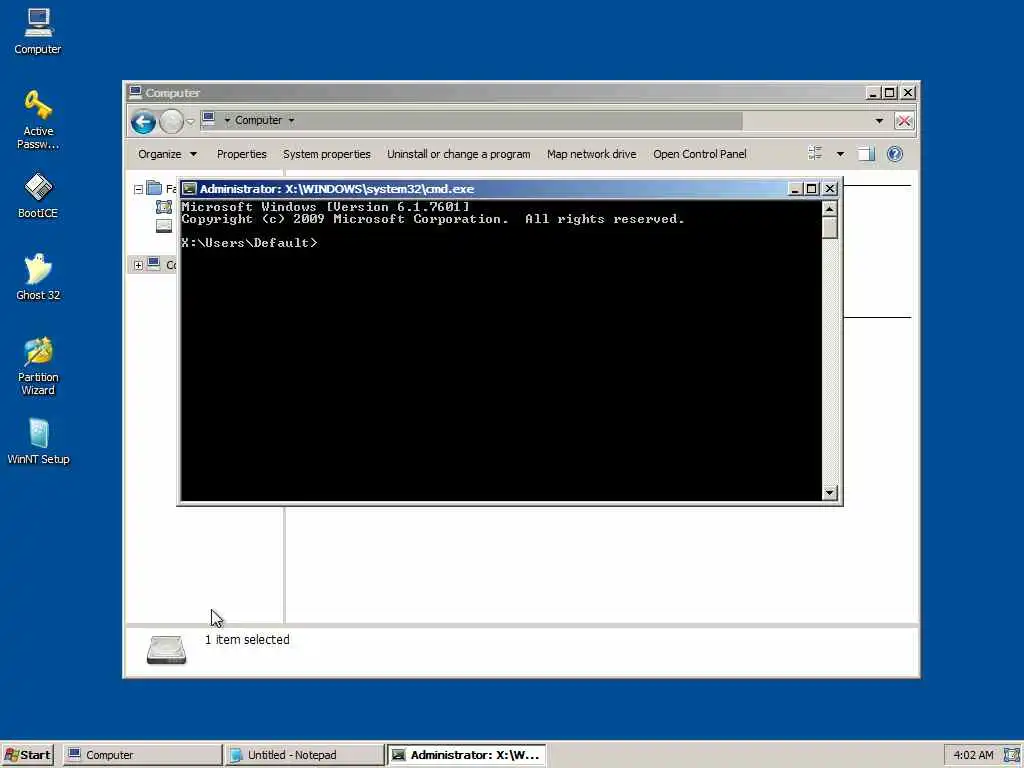1024x768 pixels.
Task: Open the address bar history dropdown
Action: [x=879, y=121]
